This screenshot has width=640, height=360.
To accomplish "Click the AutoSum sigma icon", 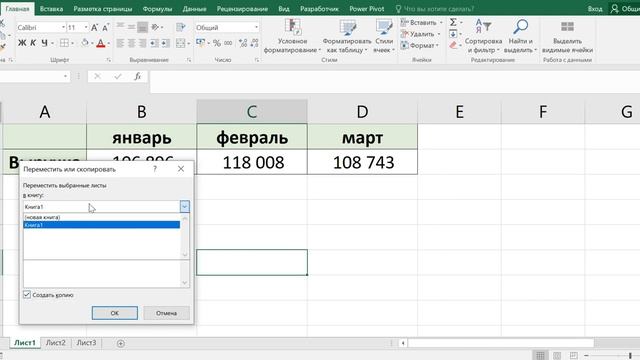I will point(453,22).
